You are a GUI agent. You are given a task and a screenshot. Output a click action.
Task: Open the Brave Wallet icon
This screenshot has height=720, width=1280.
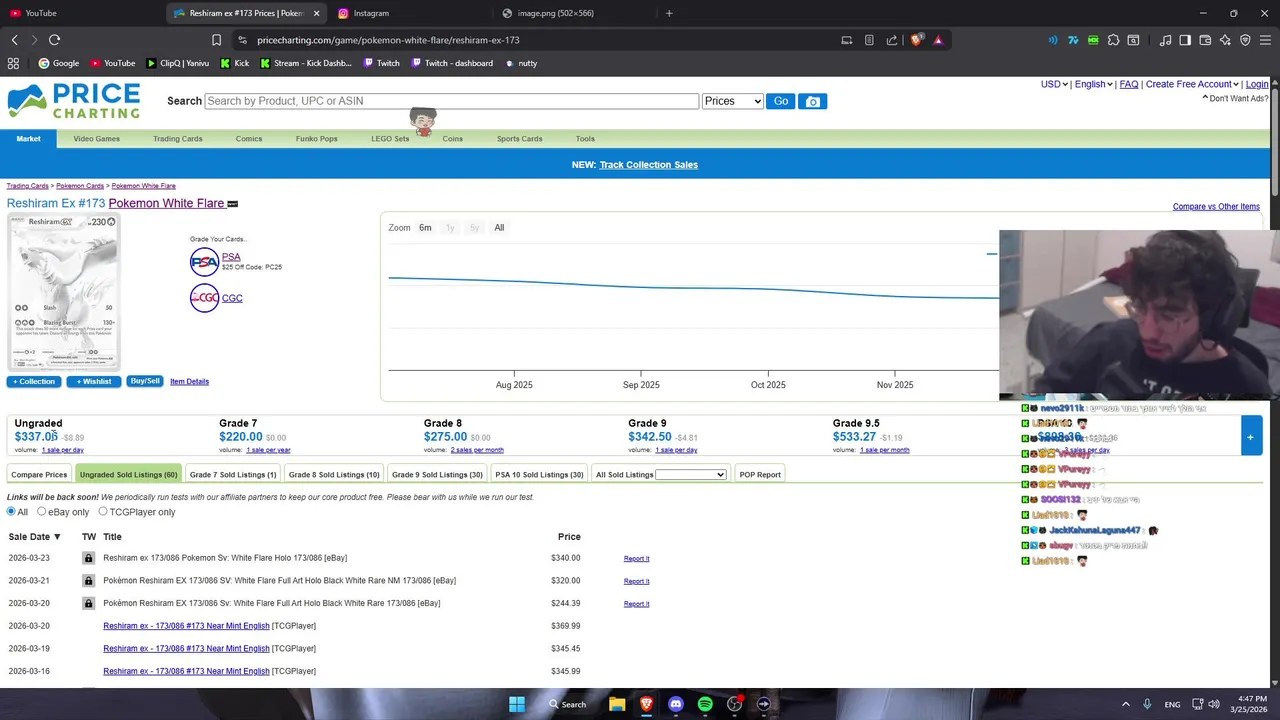click(x=1205, y=40)
